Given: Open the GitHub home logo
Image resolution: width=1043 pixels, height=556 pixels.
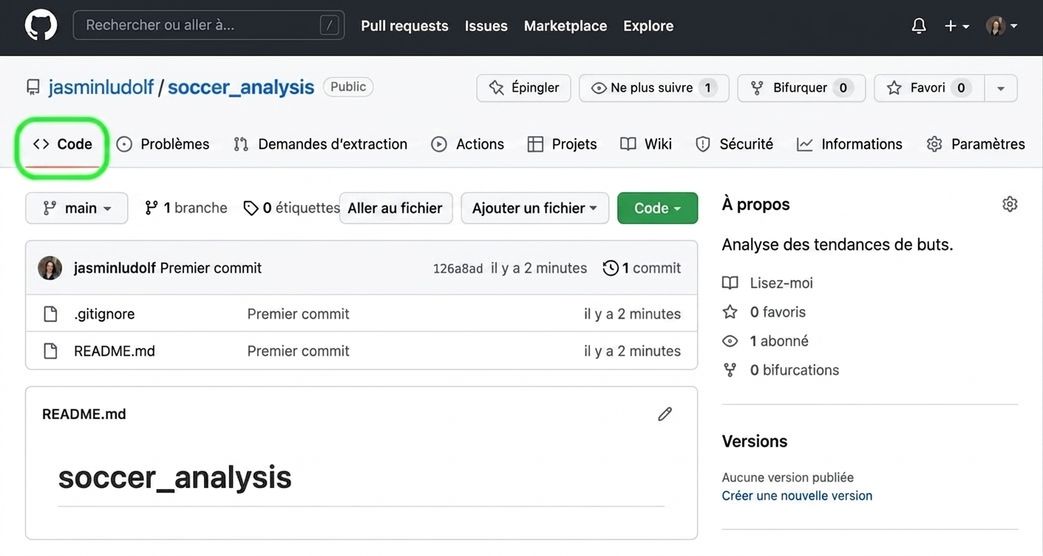Looking at the screenshot, I should tap(41, 26).
